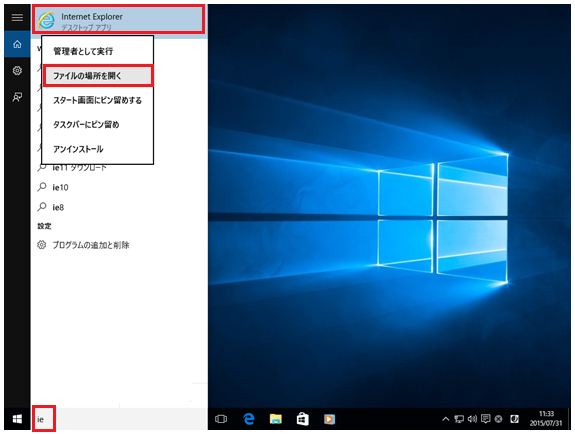The image size is (575, 434).
Task: Click the gear icon beside プログラムの追加と削除
Action: point(42,245)
